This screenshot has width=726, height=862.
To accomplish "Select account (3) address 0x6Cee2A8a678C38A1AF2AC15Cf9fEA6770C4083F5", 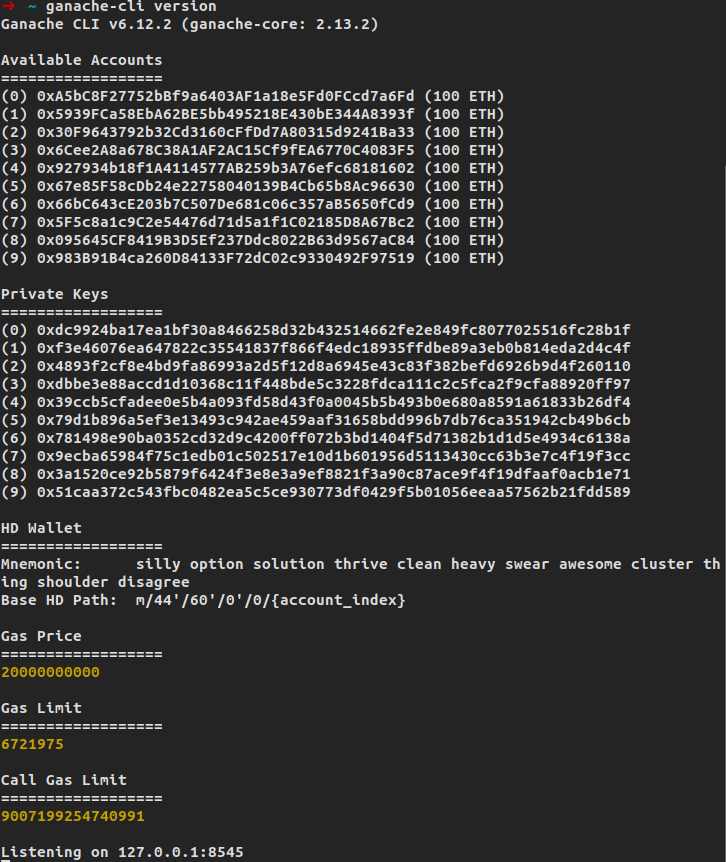I will pyautogui.click(x=225, y=150).
